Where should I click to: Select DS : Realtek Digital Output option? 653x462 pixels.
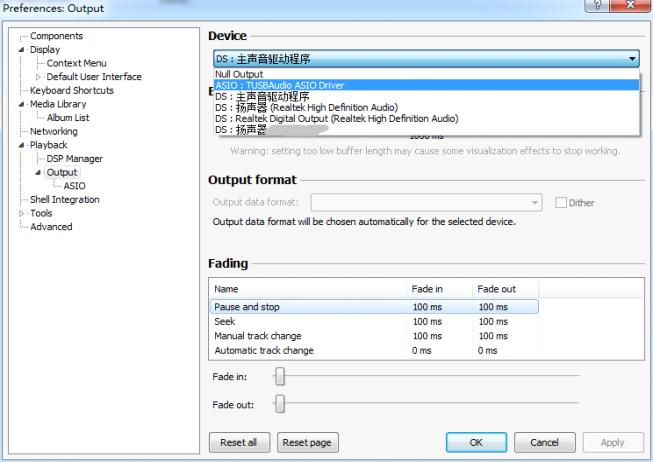336,118
